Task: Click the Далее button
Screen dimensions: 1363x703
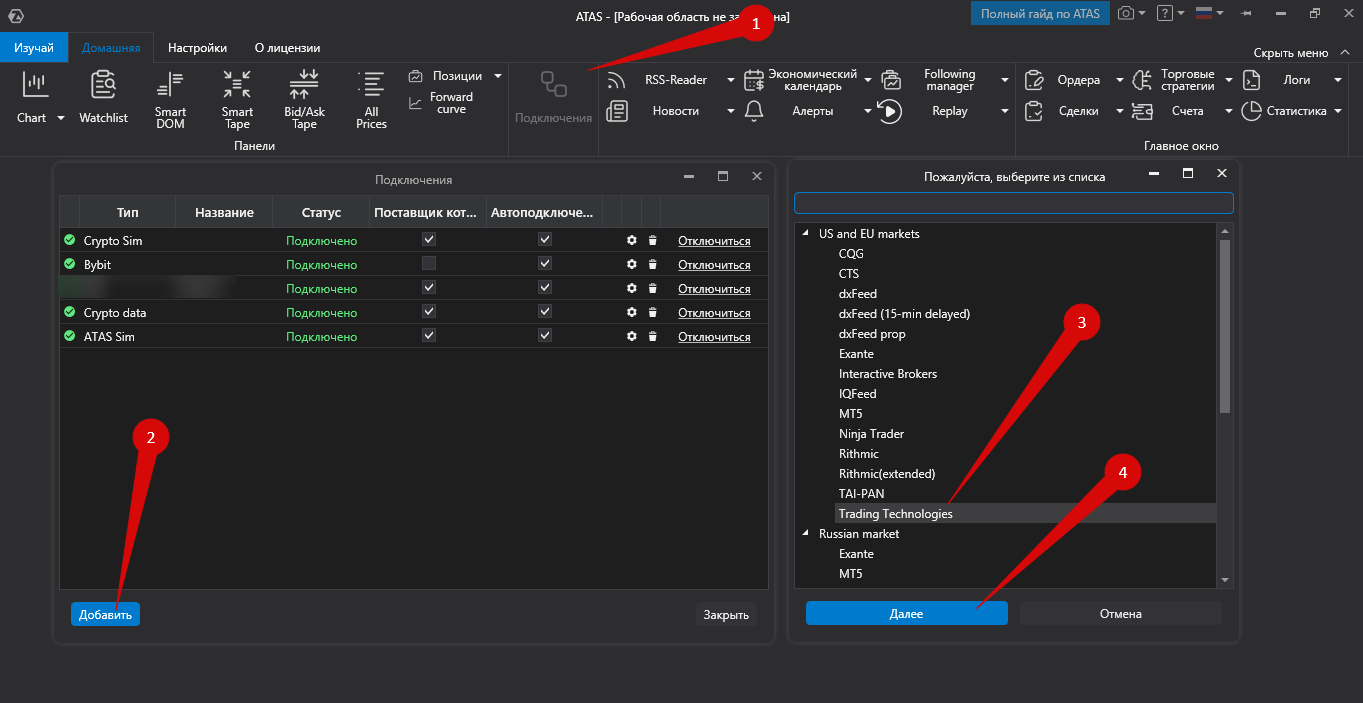Action: pyautogui.click(x=907, y=613)
